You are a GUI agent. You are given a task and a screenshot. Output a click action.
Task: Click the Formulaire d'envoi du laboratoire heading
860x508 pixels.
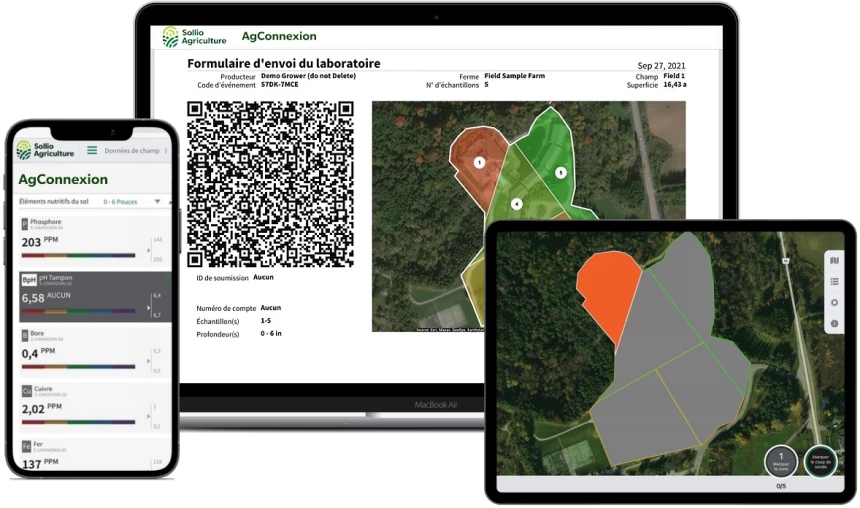(284, 64)
